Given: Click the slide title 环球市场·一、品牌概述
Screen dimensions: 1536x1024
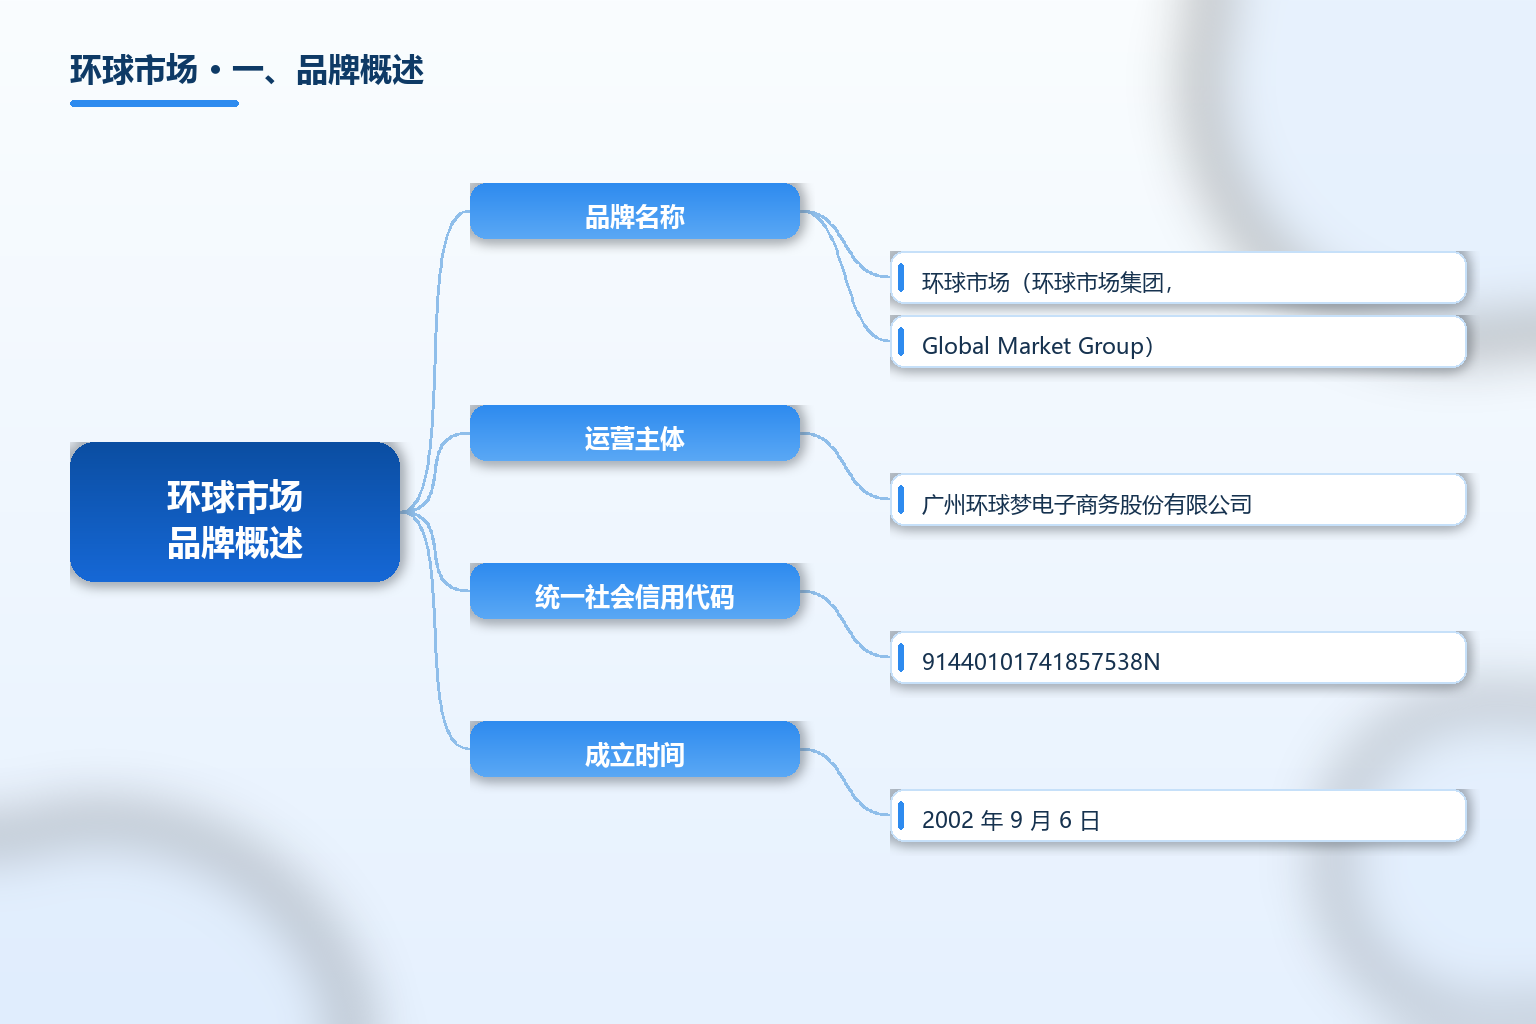Looking at the screenshot, I should point(247,71).
